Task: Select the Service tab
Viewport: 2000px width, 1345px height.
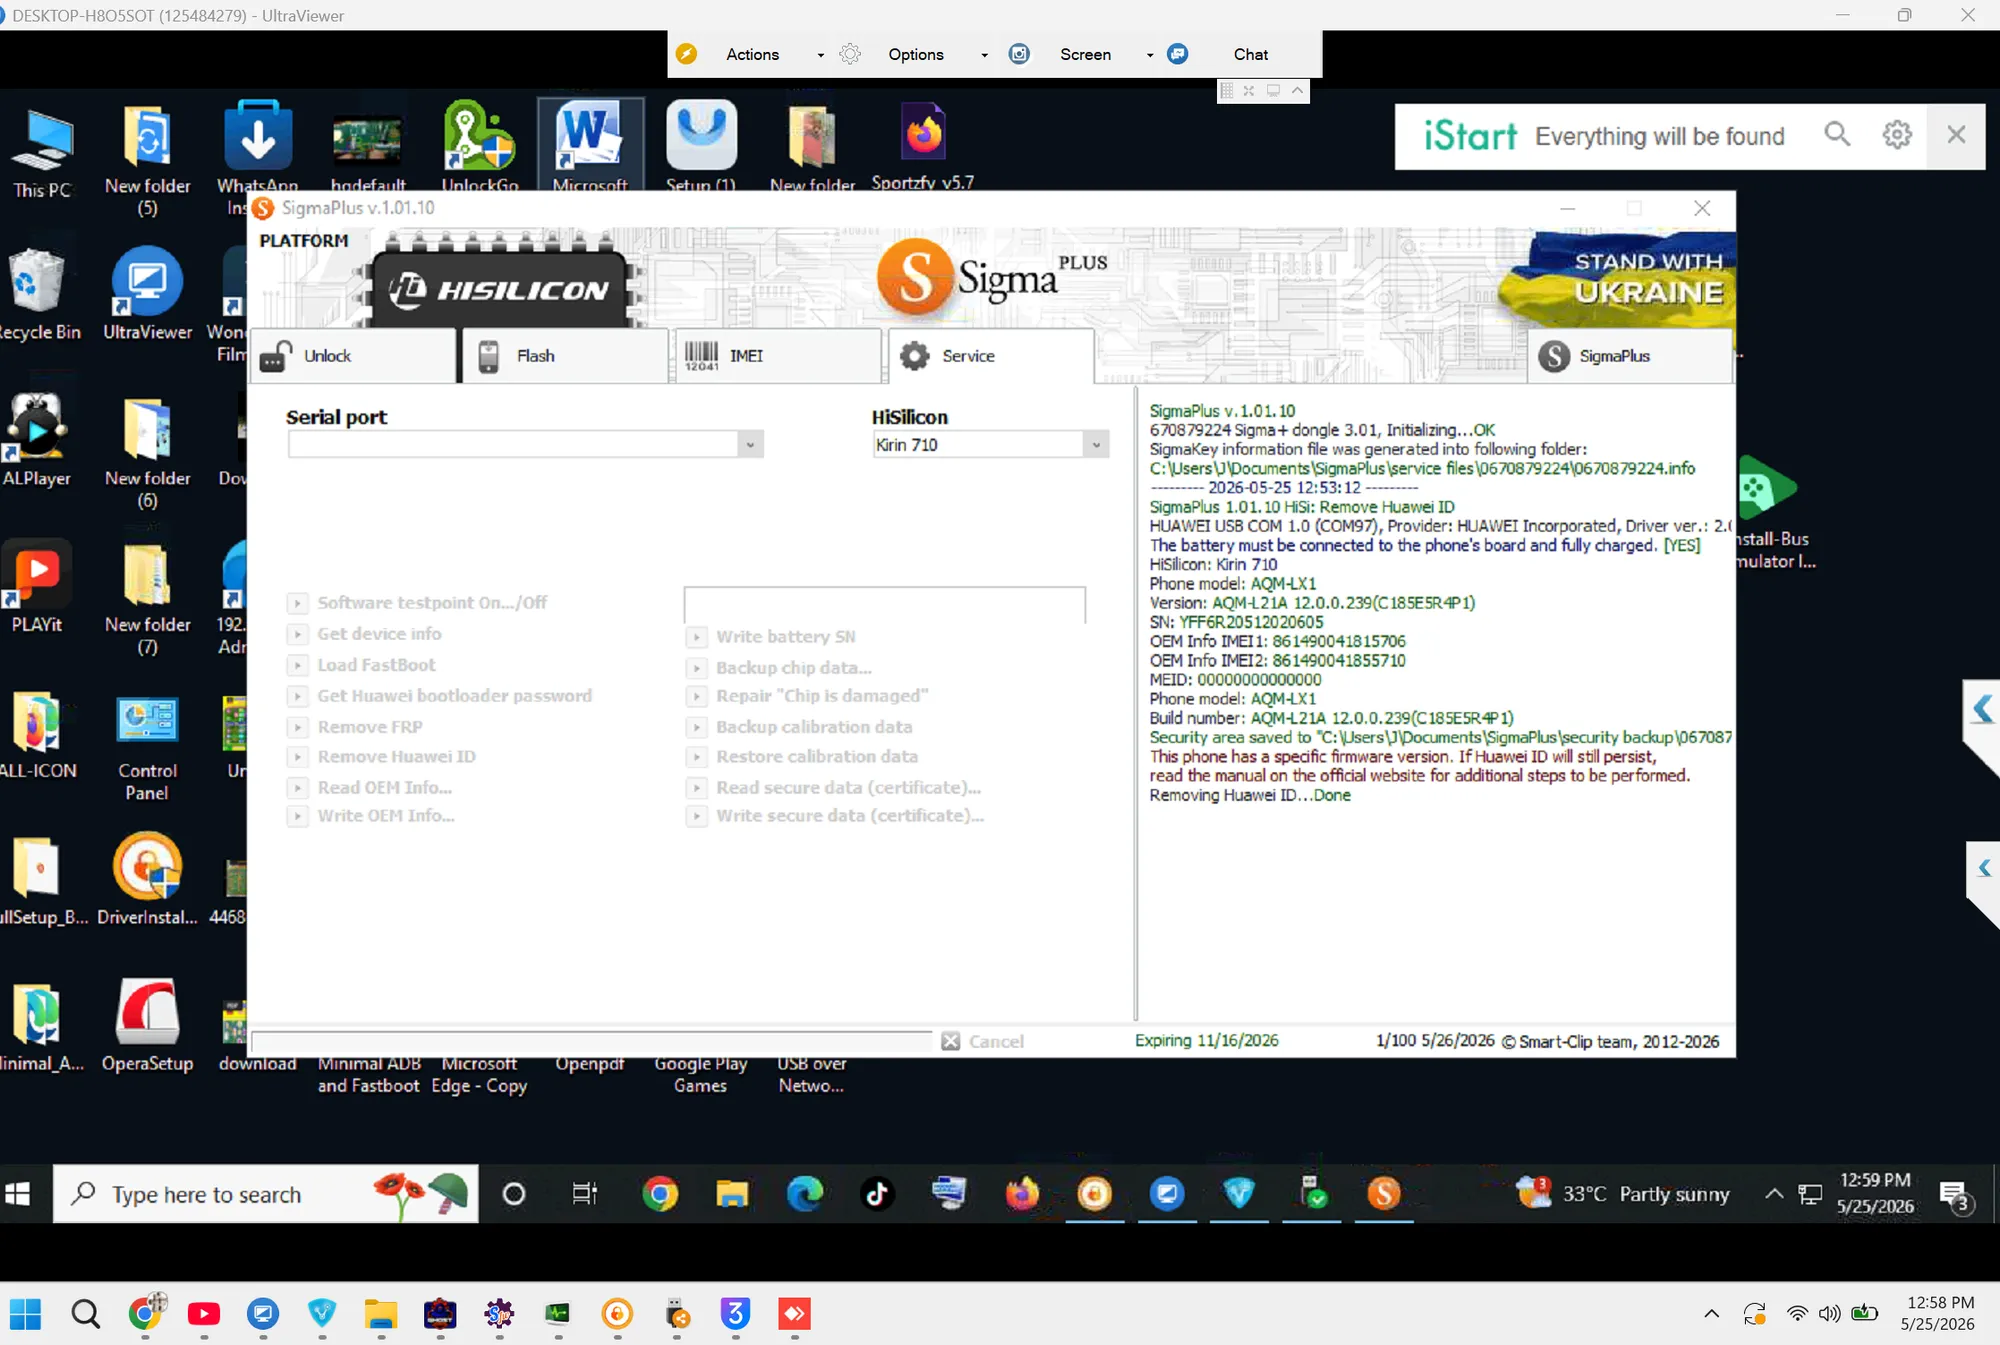Action: pos(991,356)
